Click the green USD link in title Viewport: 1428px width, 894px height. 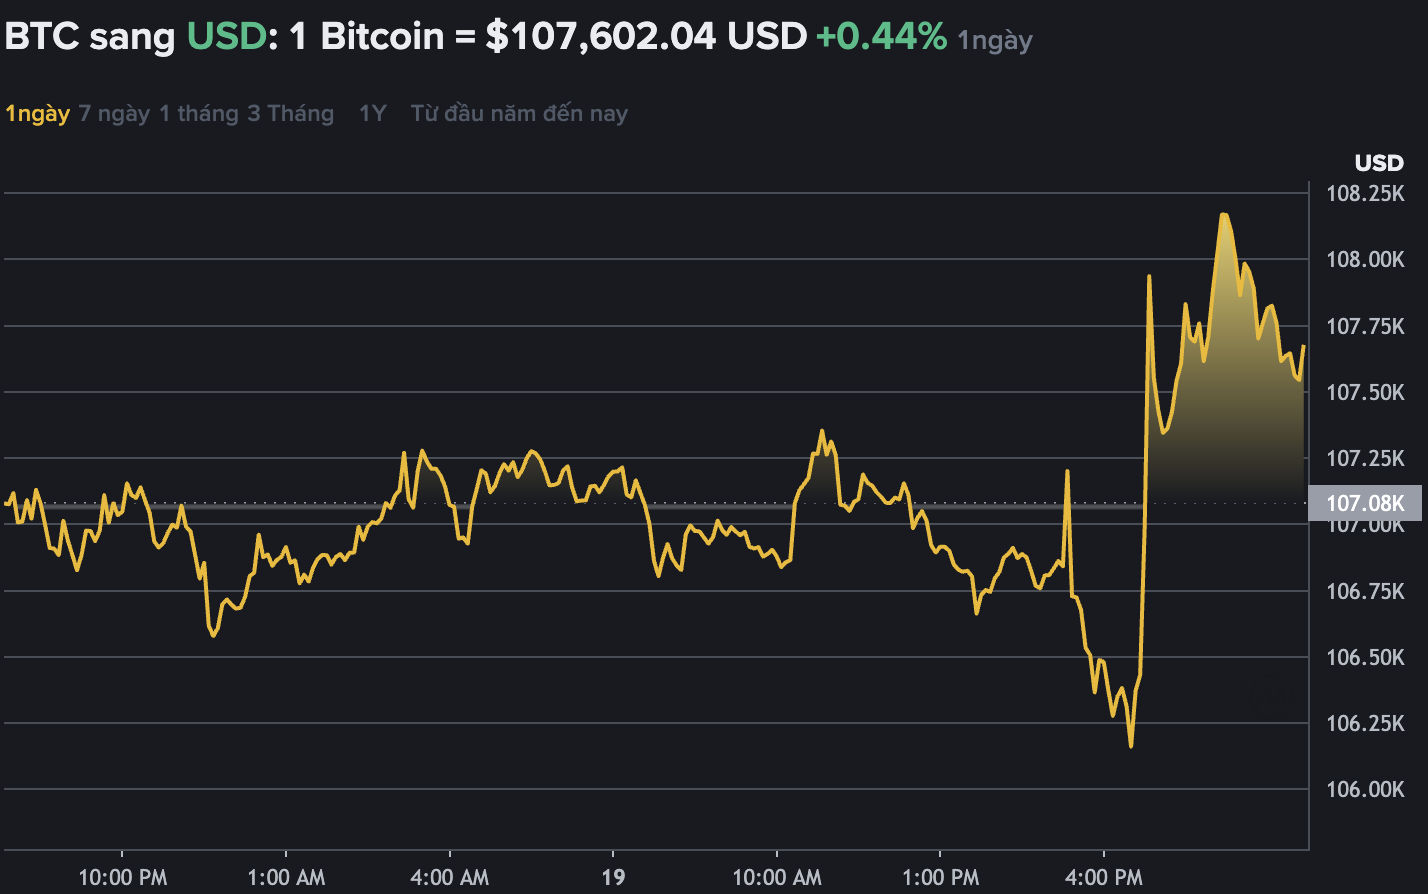click(x=226, y=37)
